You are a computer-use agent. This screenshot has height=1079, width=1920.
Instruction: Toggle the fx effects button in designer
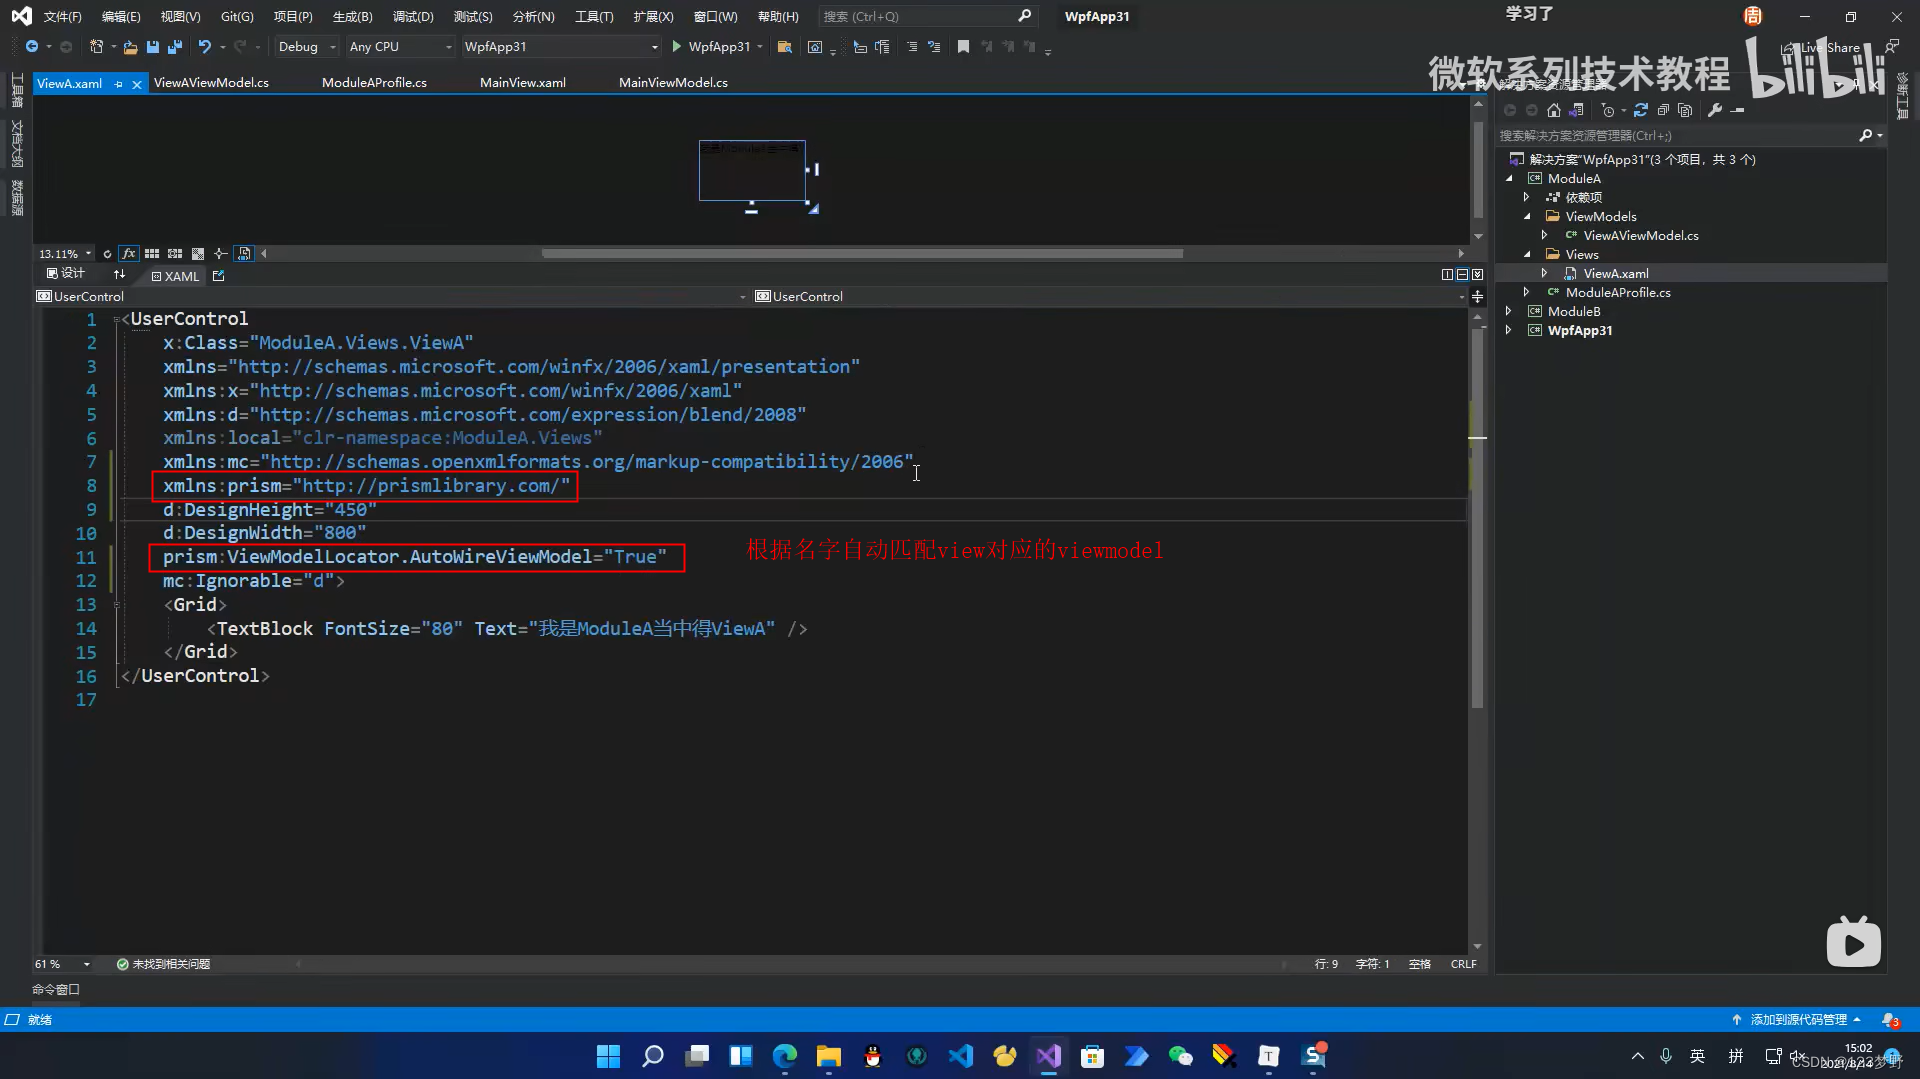pos(129,254)
